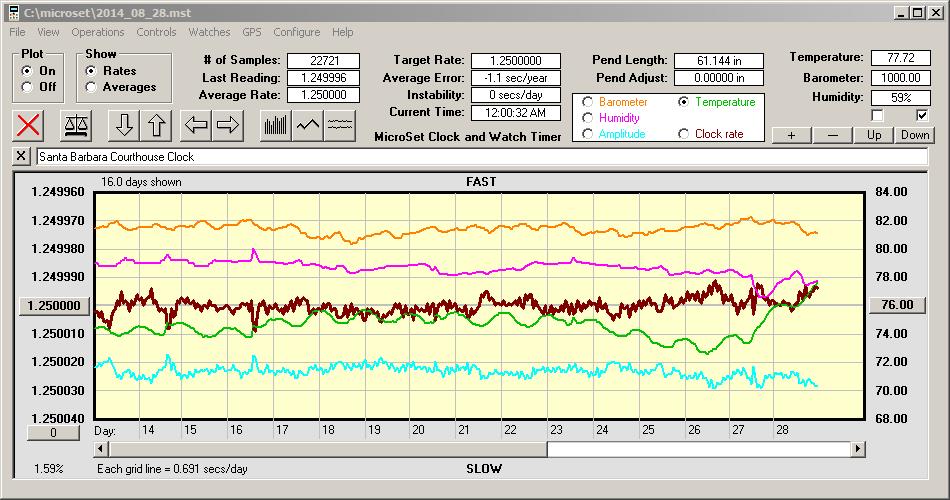
Task: Untick the checked box under Humidity
Action: (922, 115)
